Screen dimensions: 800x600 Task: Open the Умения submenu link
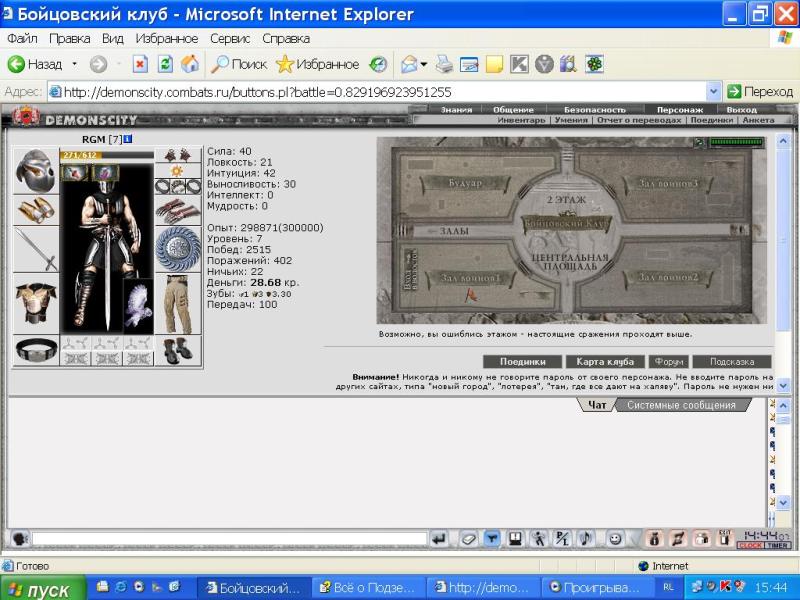pos(571,120)
